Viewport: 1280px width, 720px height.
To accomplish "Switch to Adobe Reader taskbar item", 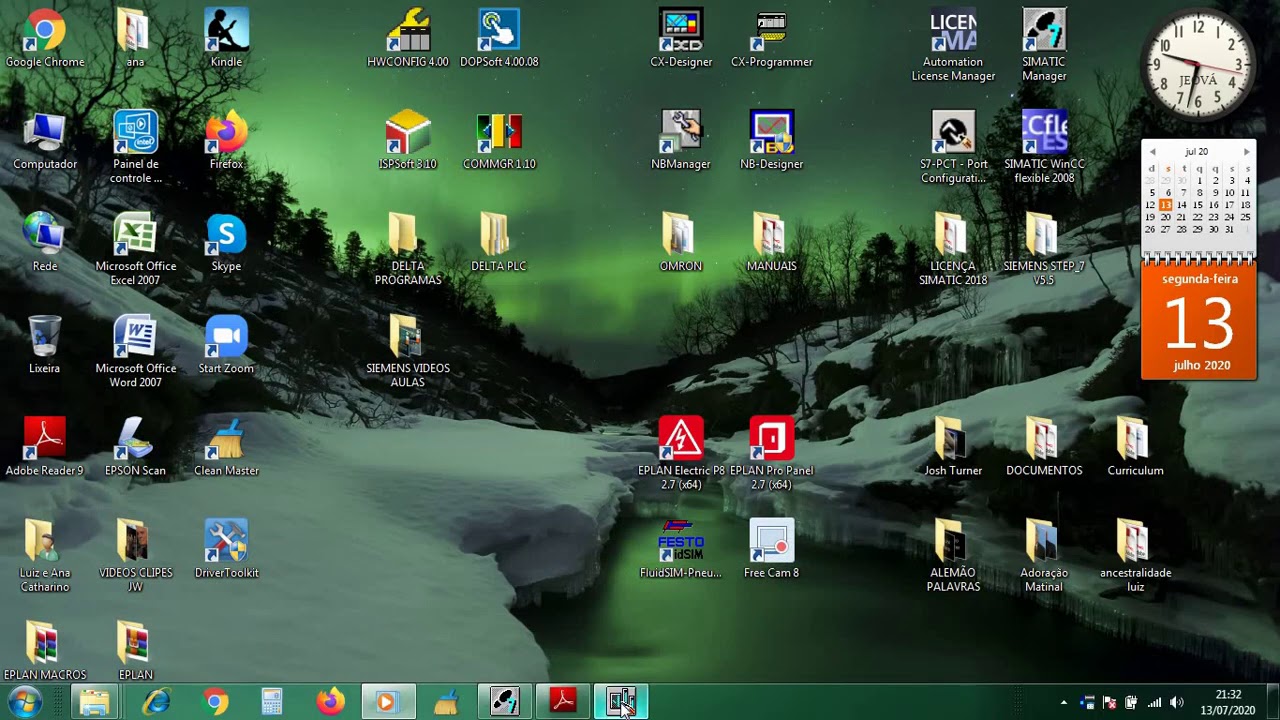I will tap(563, 702).
